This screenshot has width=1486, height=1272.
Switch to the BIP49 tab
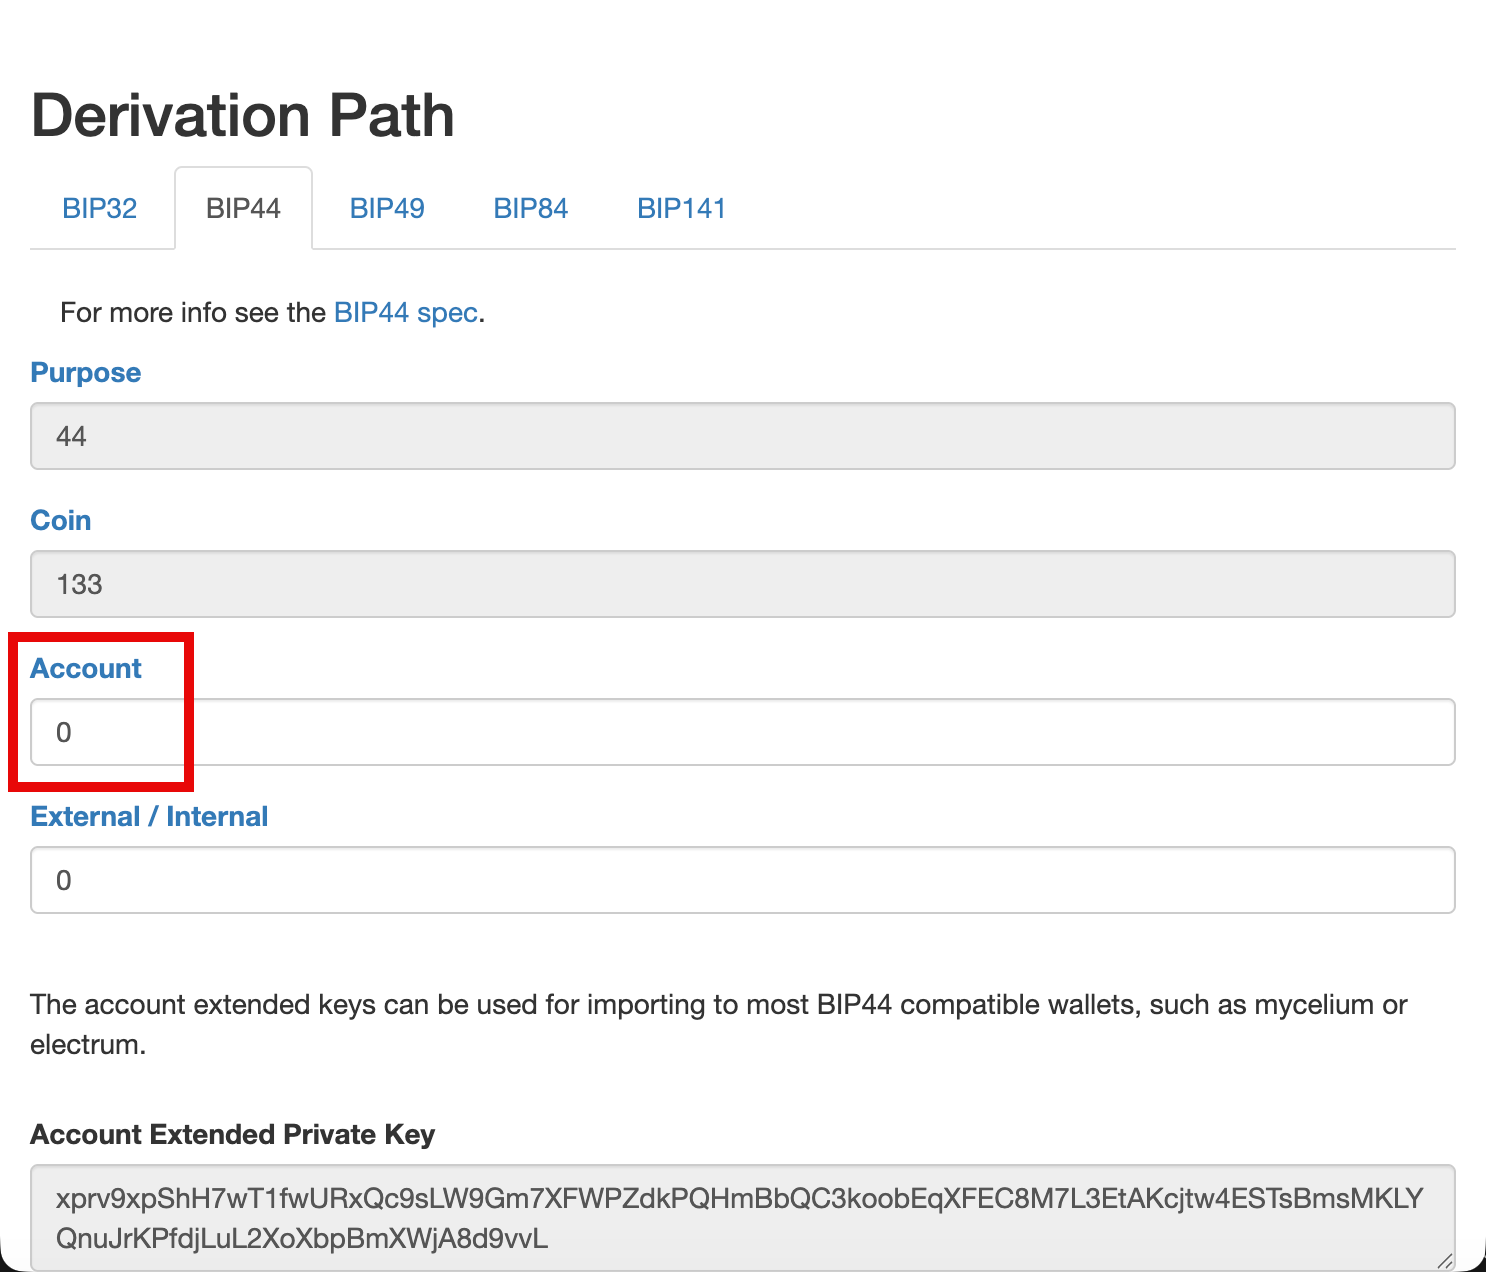pos(387,208)
